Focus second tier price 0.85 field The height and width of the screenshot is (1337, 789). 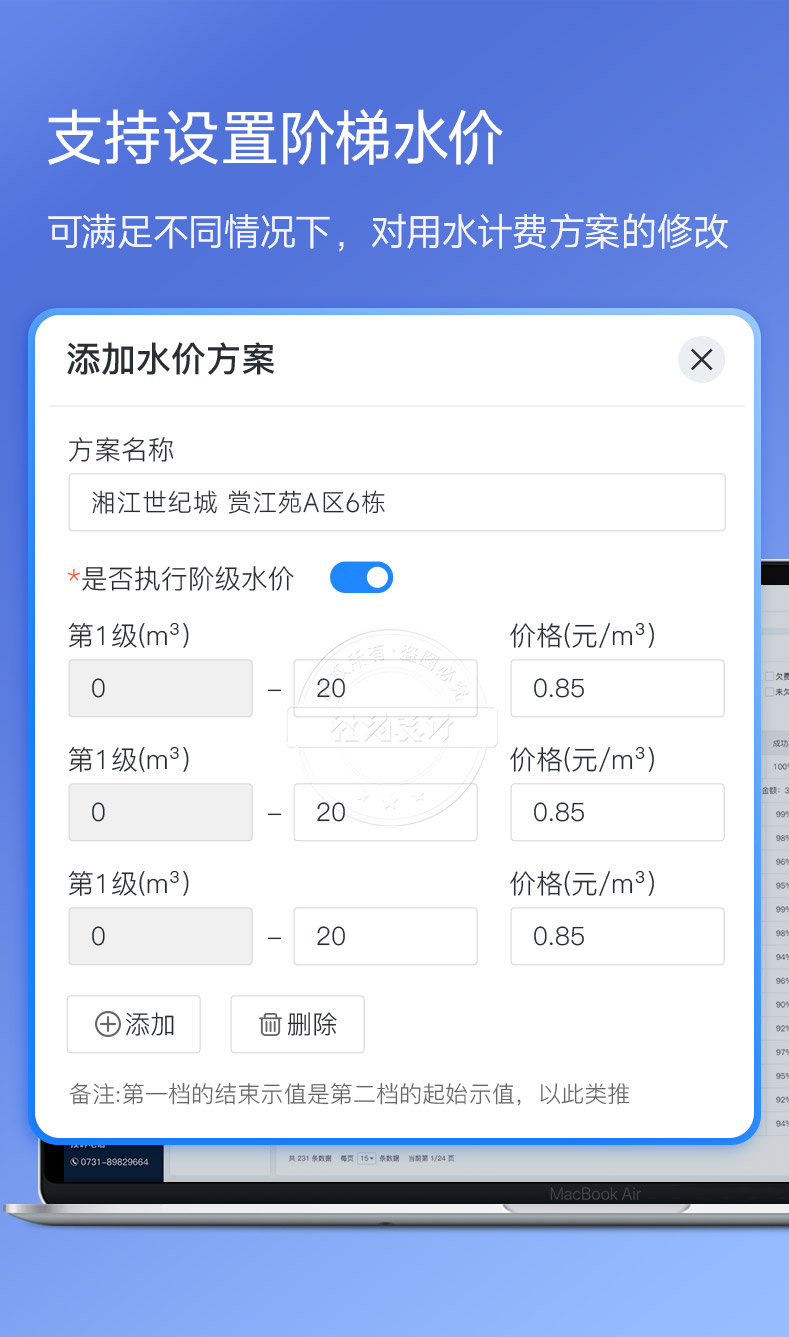click(x=617, y=812)
